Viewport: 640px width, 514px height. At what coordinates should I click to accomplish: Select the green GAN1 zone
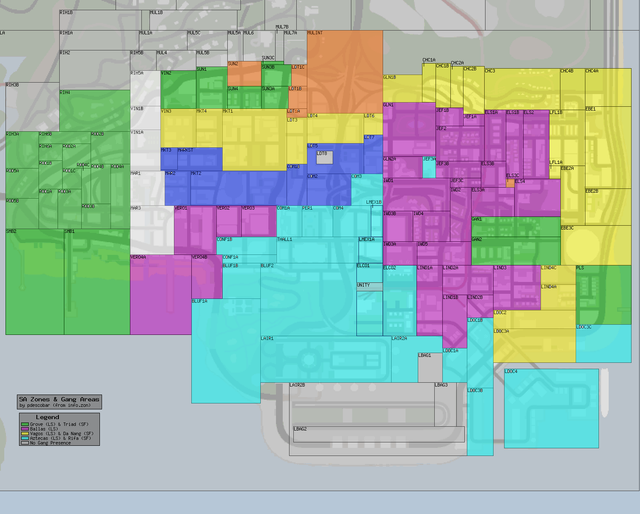pos(516,227)
